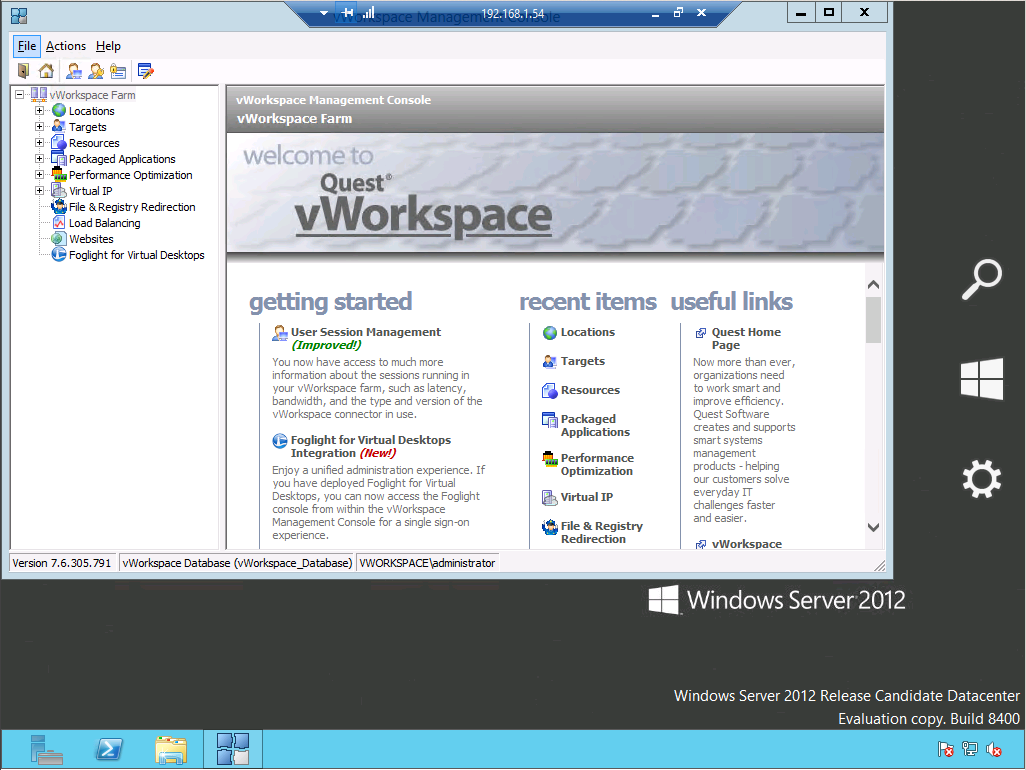
Task: Expand the Targets tree node
Action: 39,126
